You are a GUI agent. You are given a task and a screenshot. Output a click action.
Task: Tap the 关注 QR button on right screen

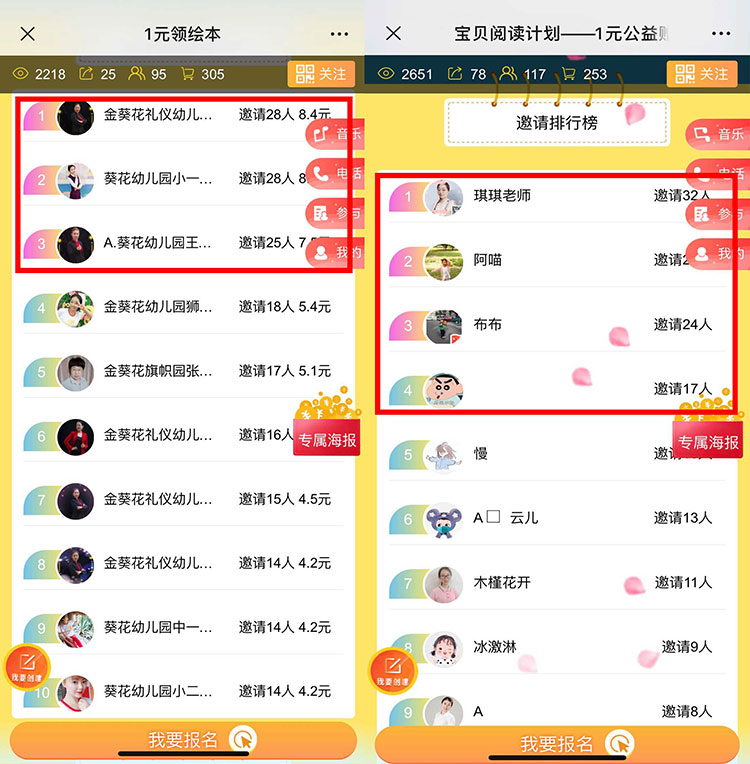tap(702, 74)
